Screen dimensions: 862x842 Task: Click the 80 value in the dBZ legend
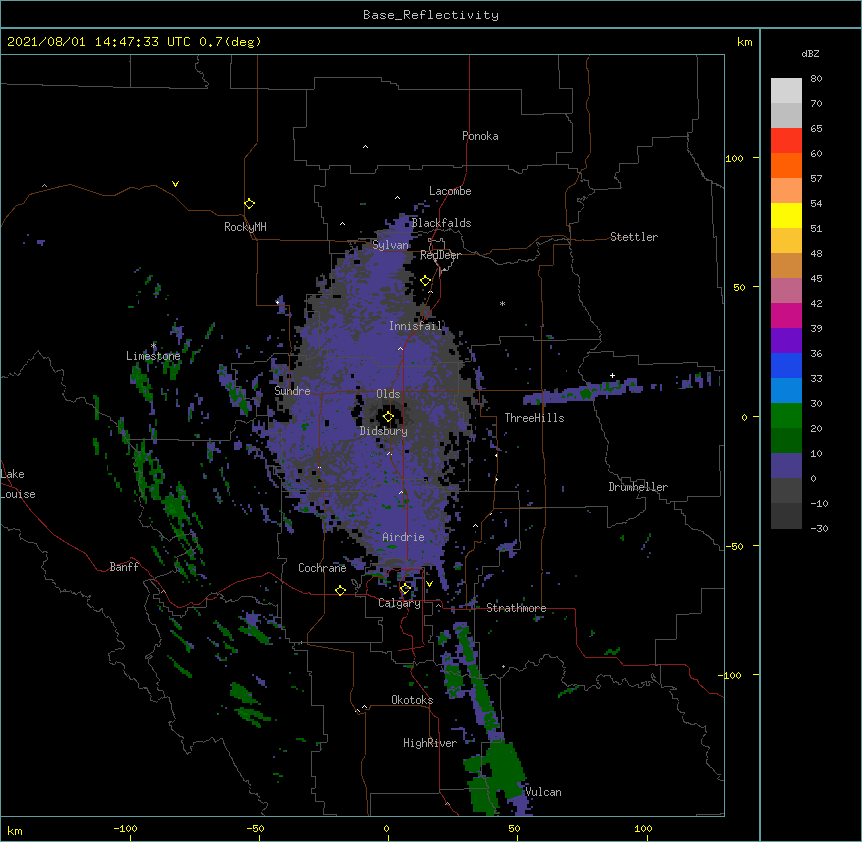click(816, 79)
